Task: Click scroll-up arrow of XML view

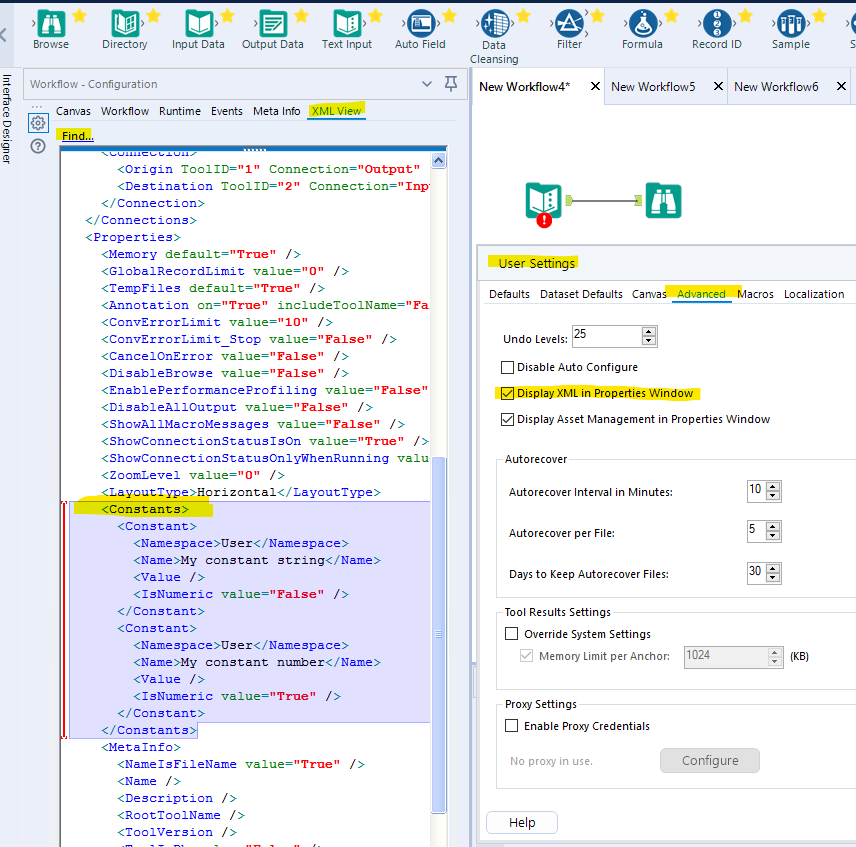Action: 438,160
